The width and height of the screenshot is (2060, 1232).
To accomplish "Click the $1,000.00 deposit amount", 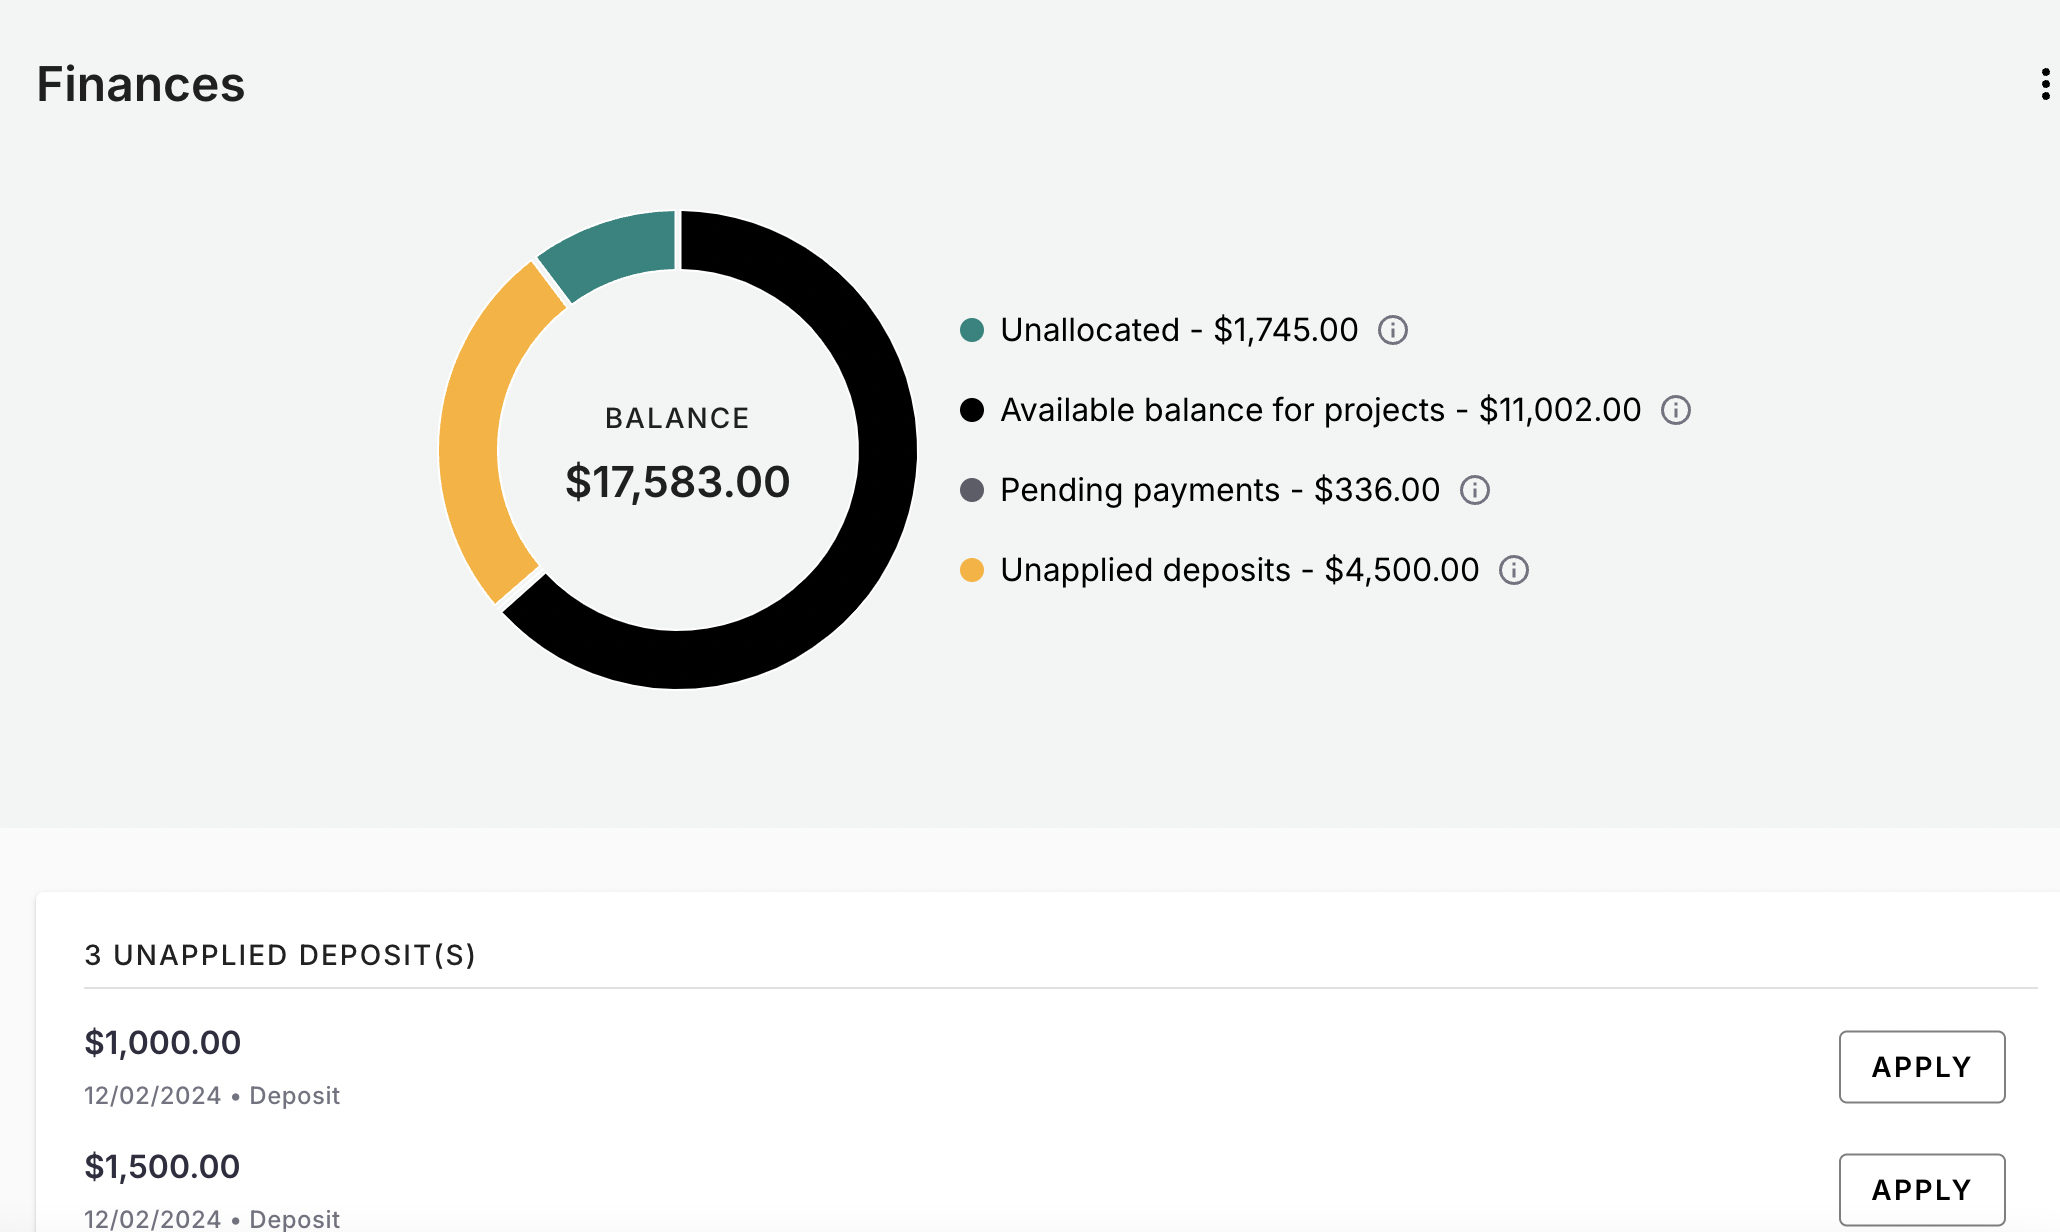I will pos(162,1043).
